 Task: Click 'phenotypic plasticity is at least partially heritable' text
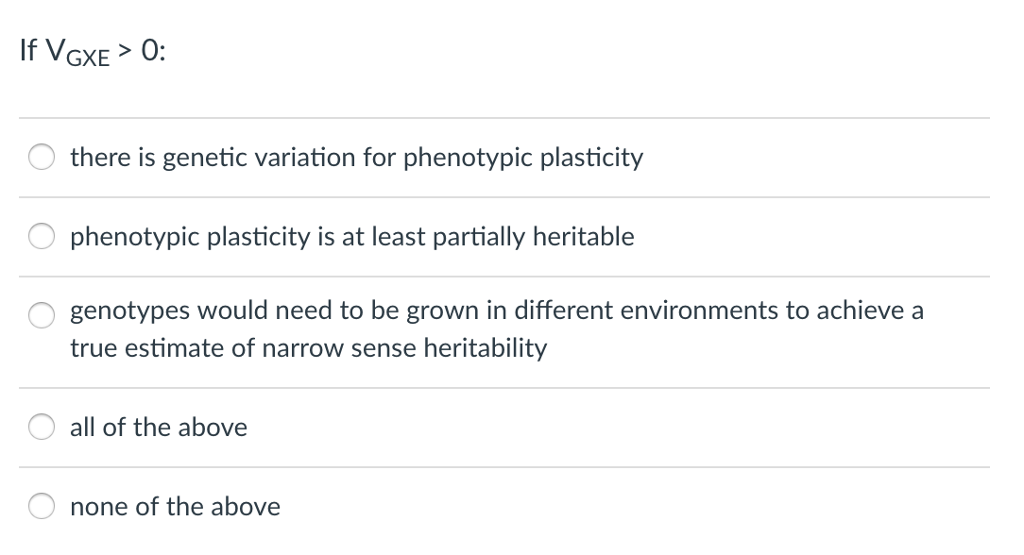[x=352, y=238]
